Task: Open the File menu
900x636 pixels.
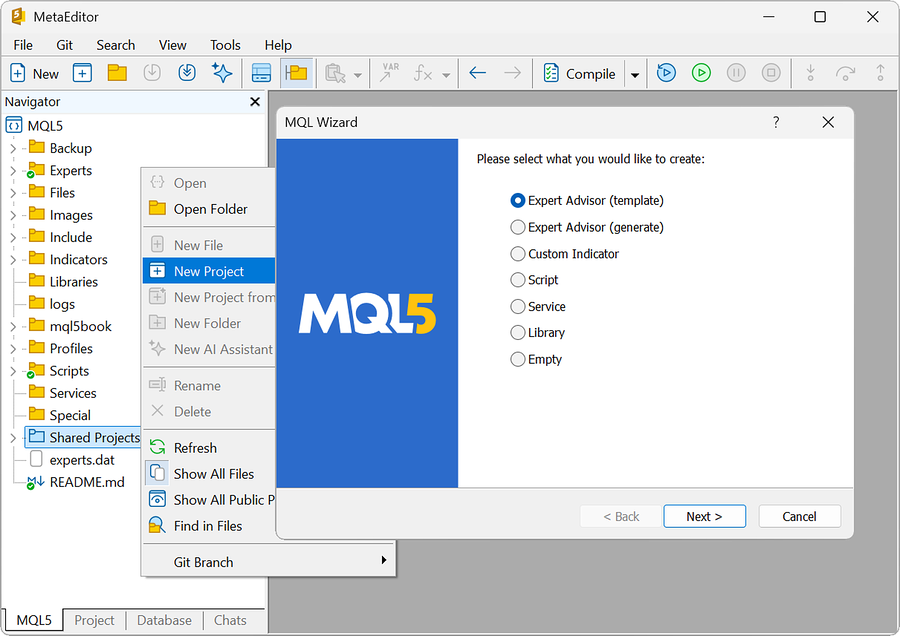Action: click(x=23, y=45)
